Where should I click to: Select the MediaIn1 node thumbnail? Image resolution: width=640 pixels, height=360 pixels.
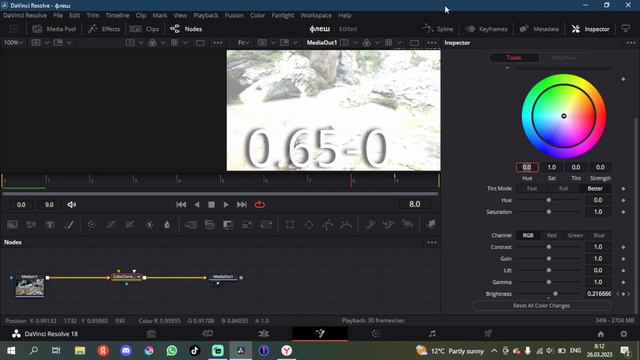(30, 288)
